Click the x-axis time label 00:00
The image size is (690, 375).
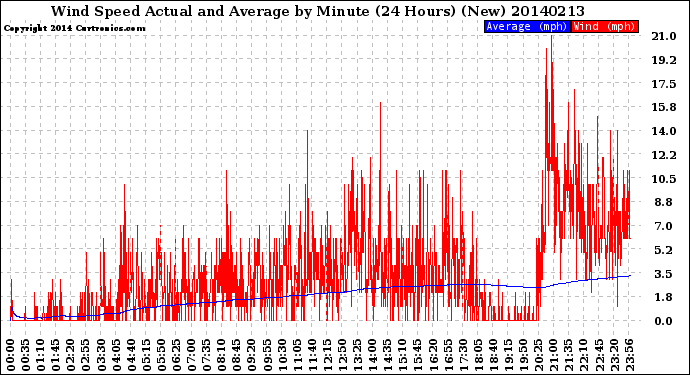[x=11, y=355]
